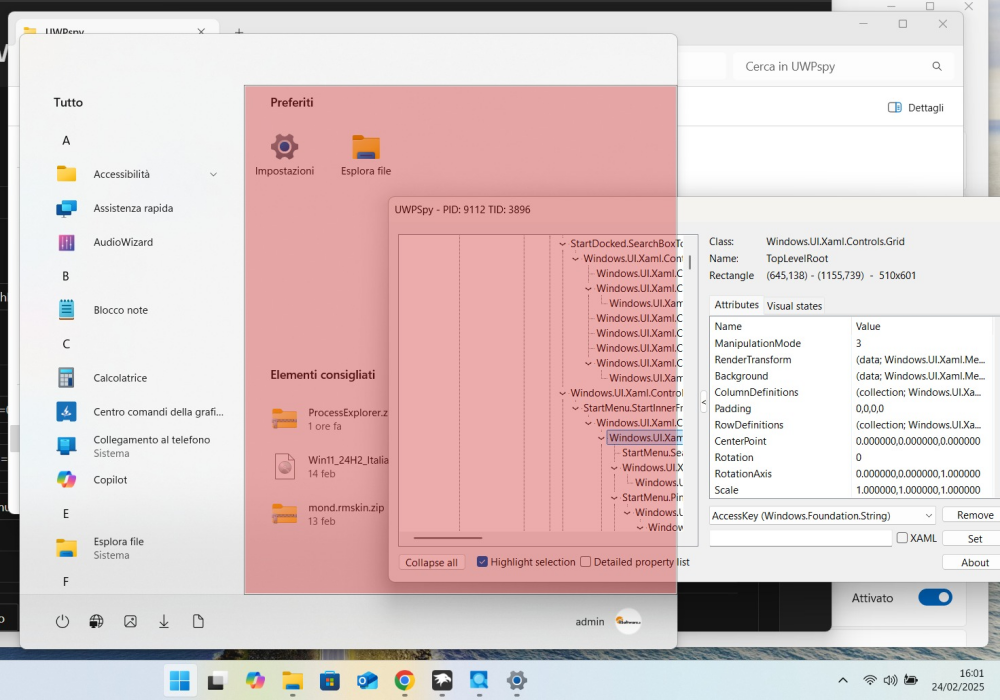Collapse the Windows.UI.Xaml.Control tree node
The height and width of the screenshot is (700, 1000).
[x=562, y=393]
